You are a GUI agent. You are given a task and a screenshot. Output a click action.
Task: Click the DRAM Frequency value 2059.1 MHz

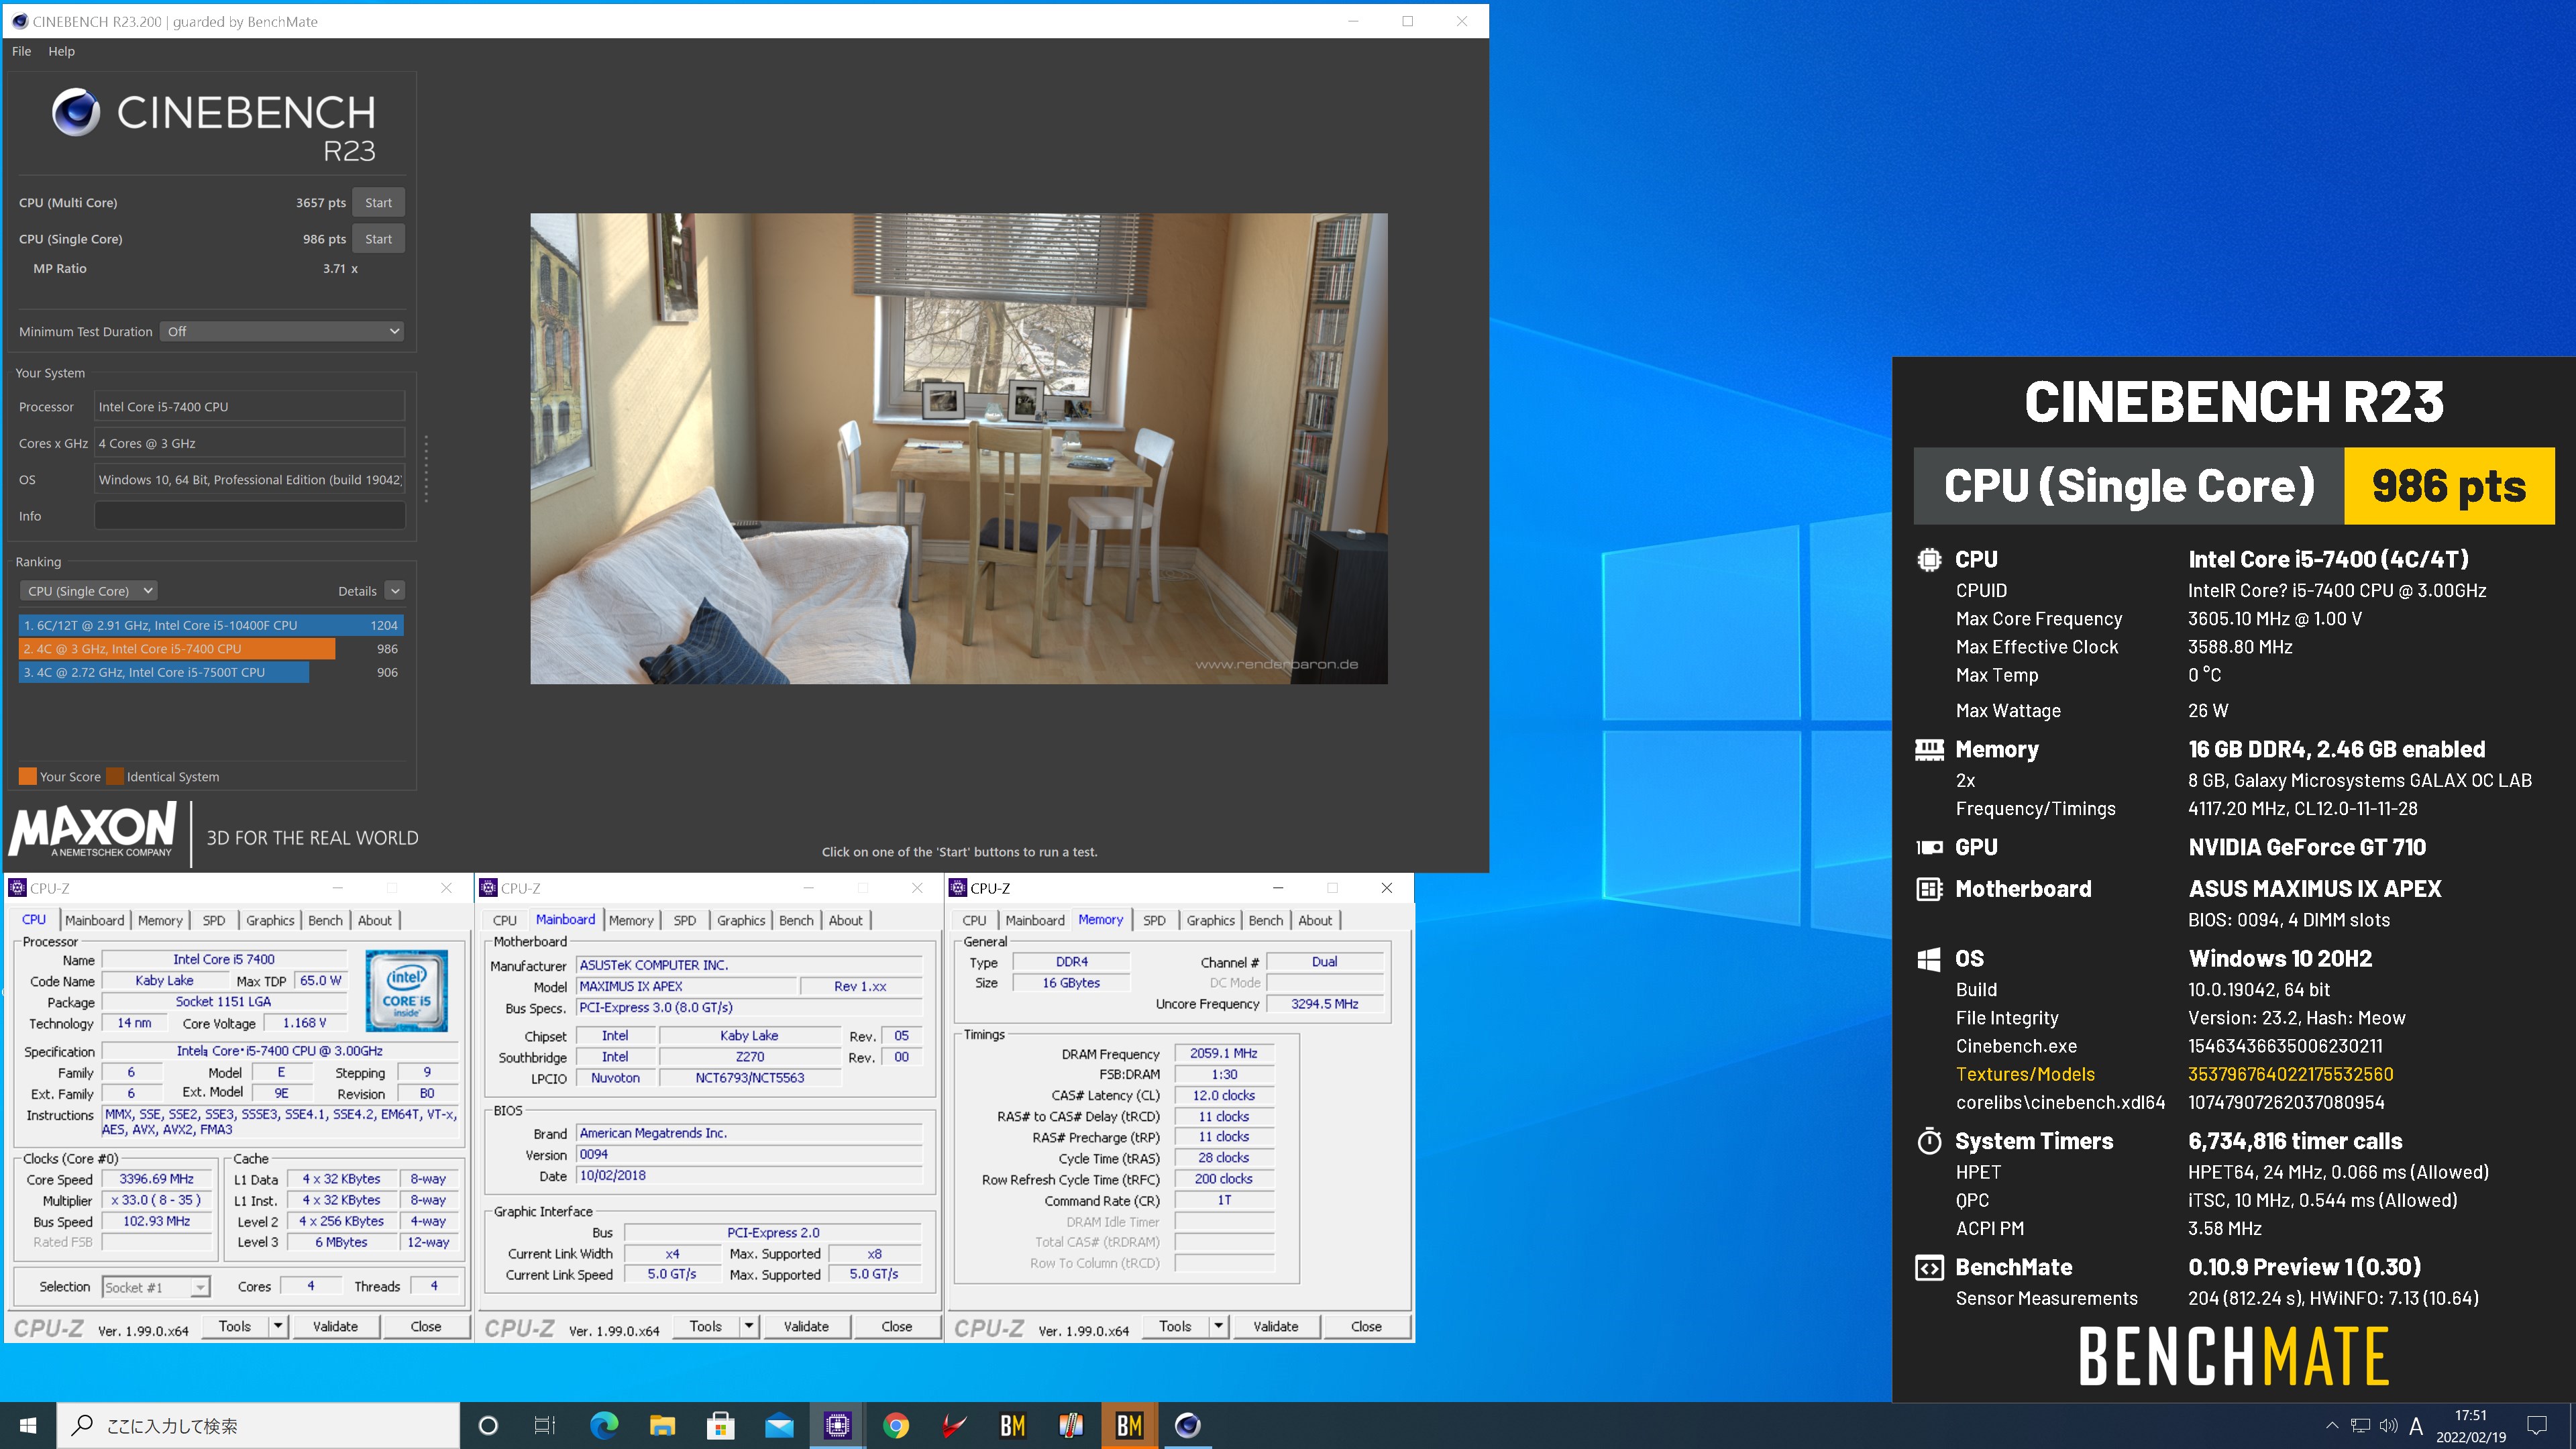click(x=1223, y=1053)
